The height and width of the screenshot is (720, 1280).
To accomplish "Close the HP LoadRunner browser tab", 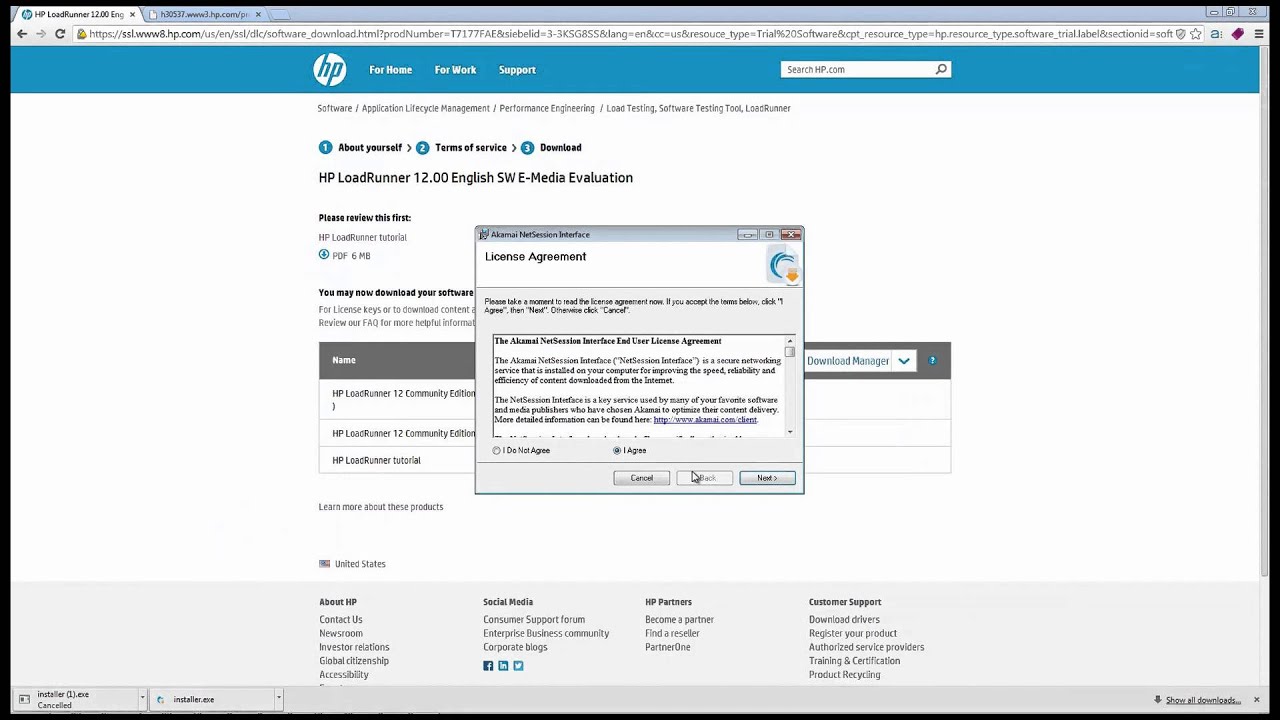I will (x=132, y=14).
